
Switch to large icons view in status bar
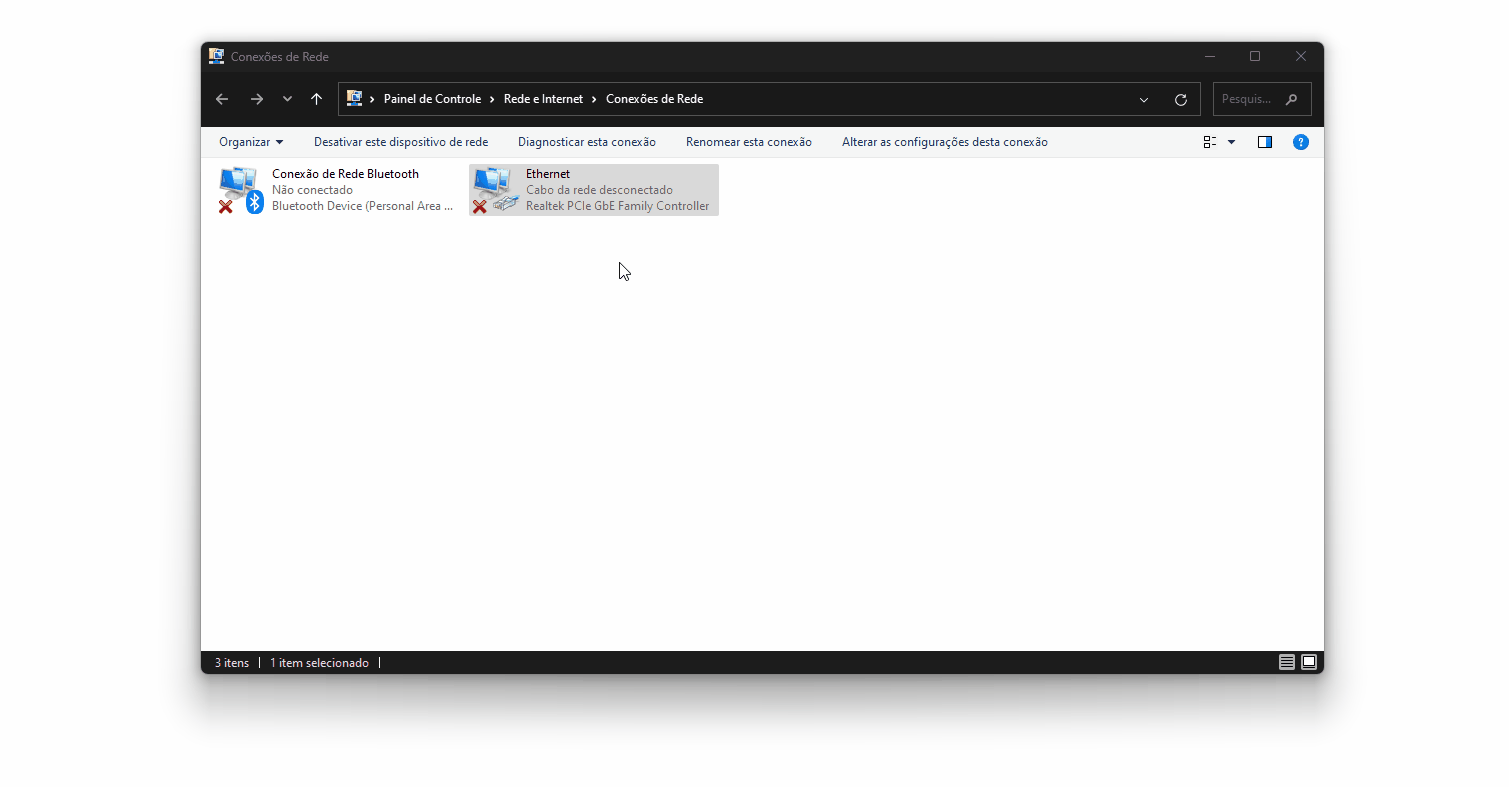pos(1309,662)
